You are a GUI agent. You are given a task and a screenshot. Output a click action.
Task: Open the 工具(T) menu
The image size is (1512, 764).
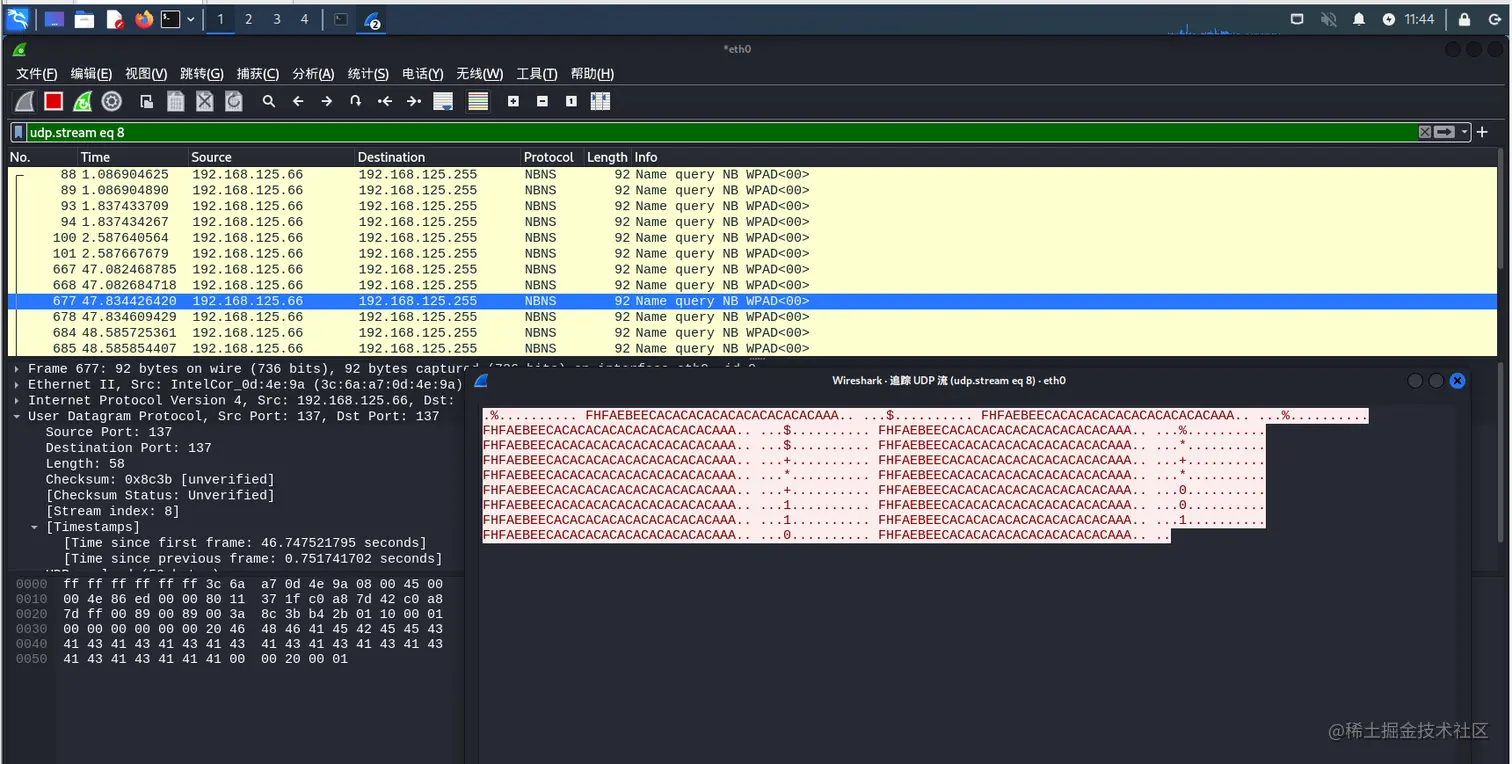pyautogui.click(x=537, y=74)
